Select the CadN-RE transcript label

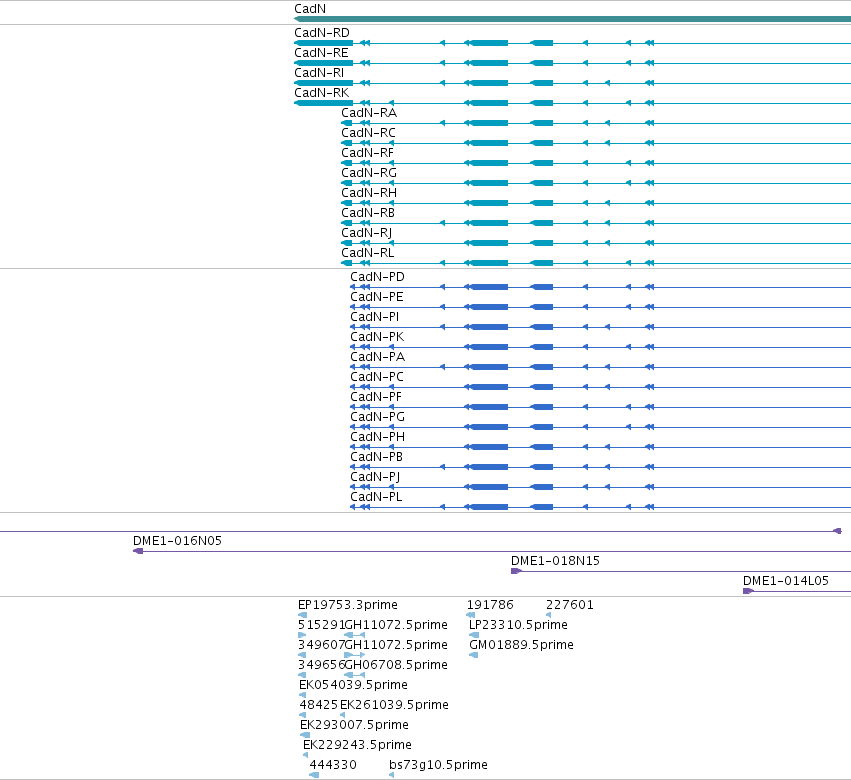(321, 53)
